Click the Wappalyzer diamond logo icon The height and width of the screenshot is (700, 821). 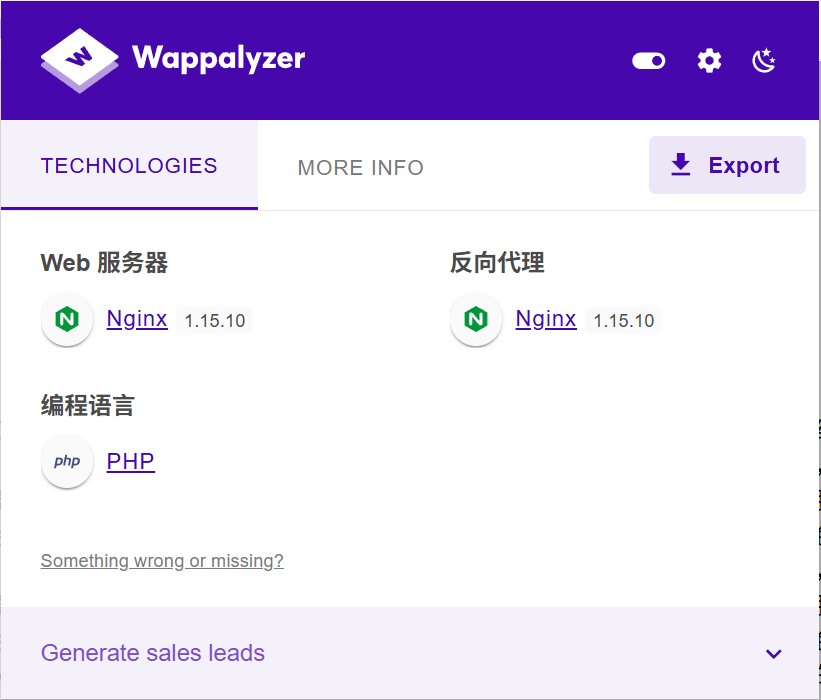pyautogui.click(x=80, y=60)
